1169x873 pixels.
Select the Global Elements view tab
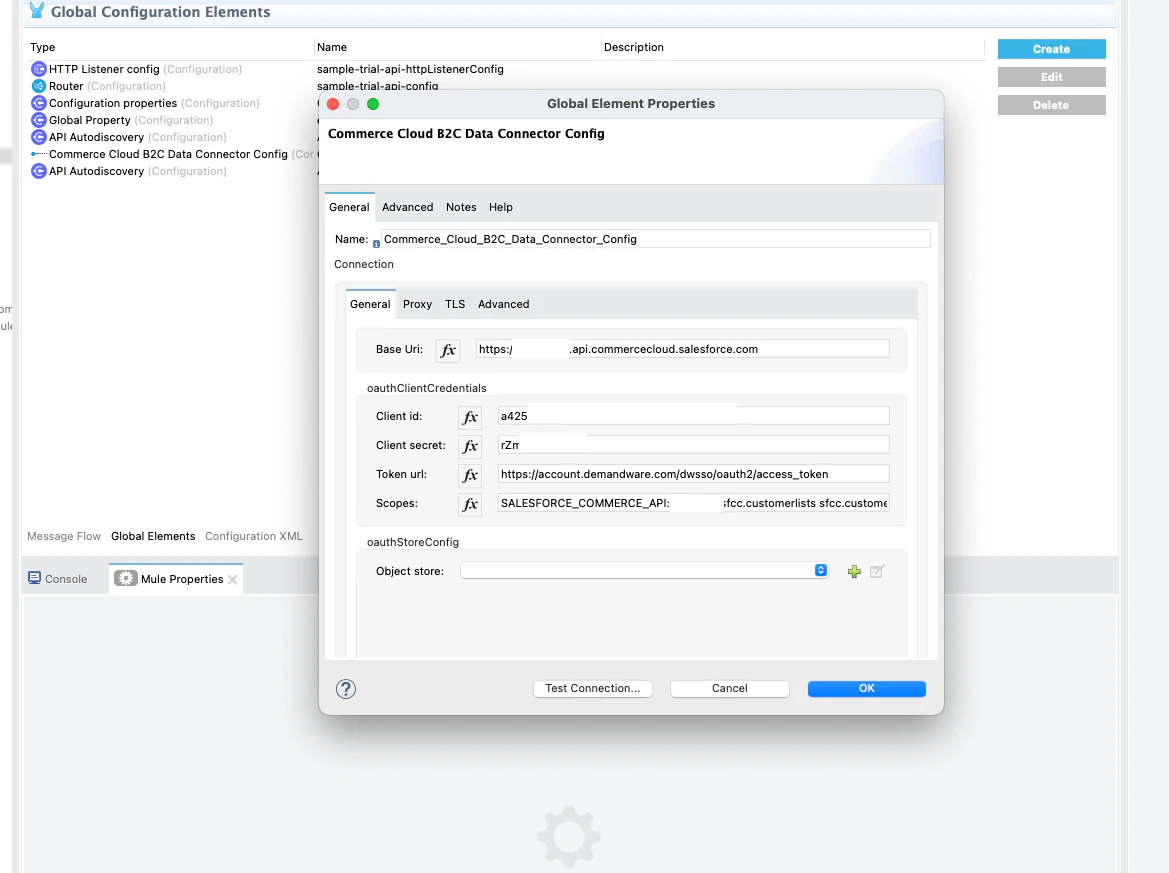point(153,536)
